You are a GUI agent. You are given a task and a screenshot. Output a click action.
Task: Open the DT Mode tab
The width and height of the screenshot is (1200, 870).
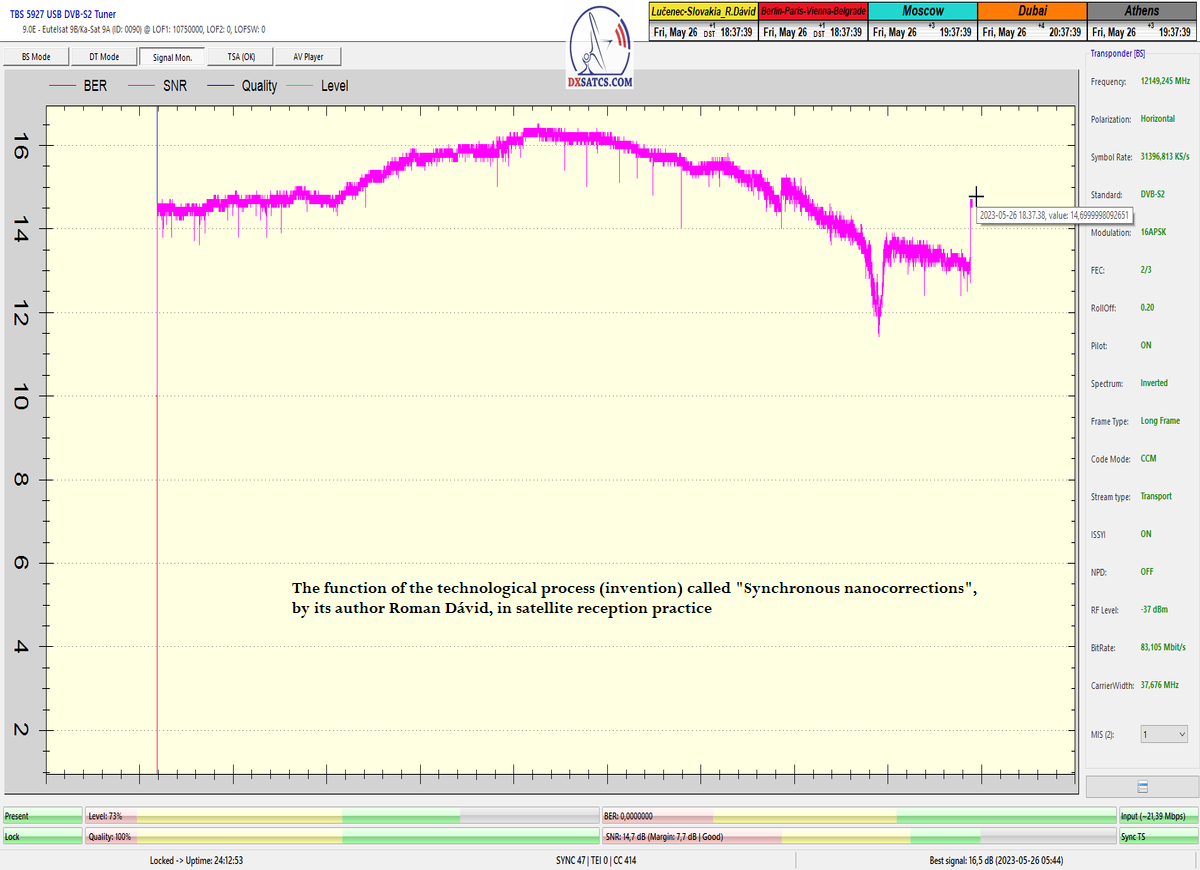tap(102, 57)
